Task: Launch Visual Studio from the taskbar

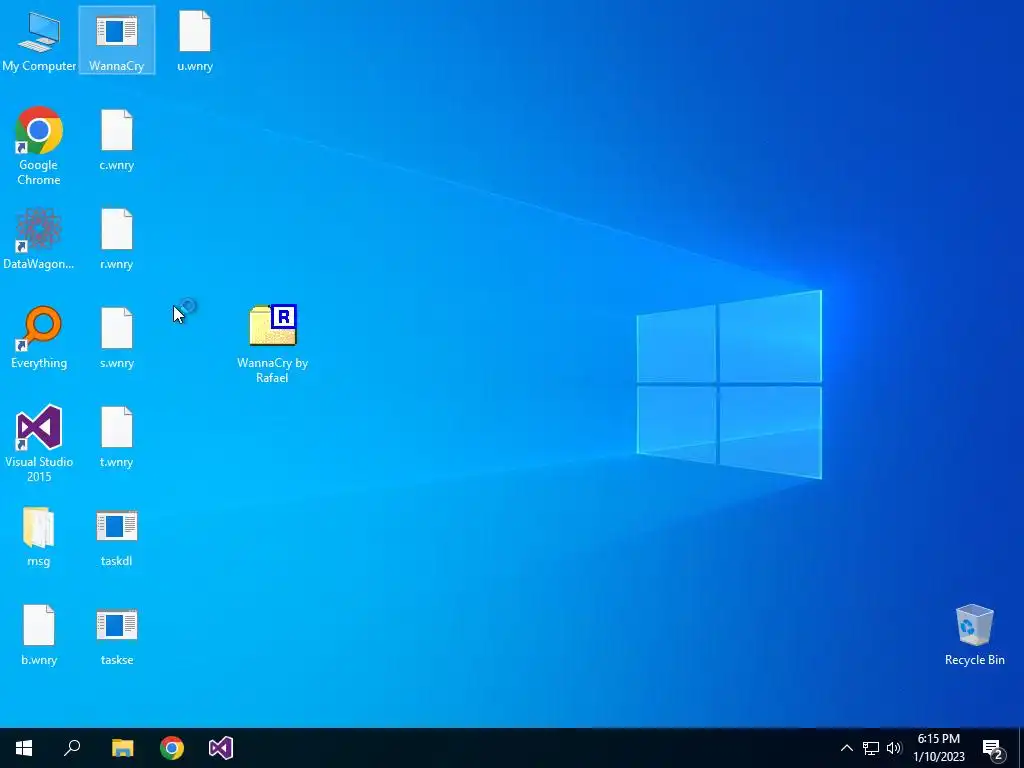Action: [x=221, y=748]
